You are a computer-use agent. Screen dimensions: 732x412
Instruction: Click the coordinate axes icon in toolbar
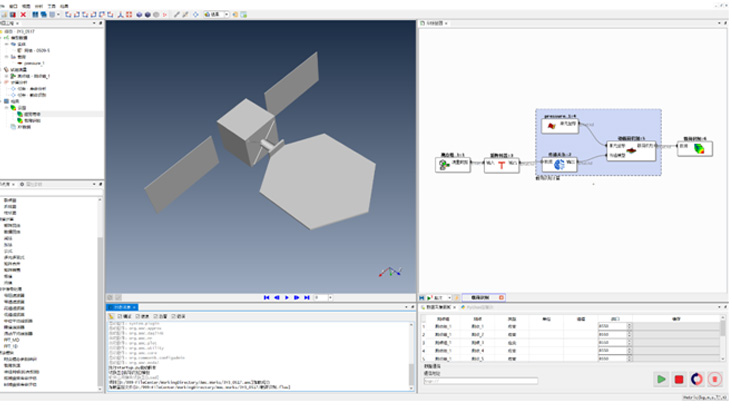pyautogui.click(x=120, y=15)
